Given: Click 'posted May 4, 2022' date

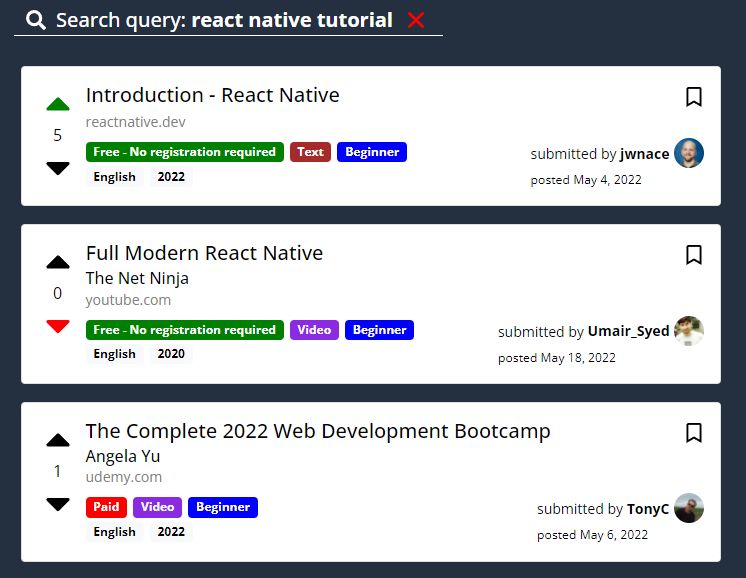Looking at the screenshot, I should coord(586,180).
